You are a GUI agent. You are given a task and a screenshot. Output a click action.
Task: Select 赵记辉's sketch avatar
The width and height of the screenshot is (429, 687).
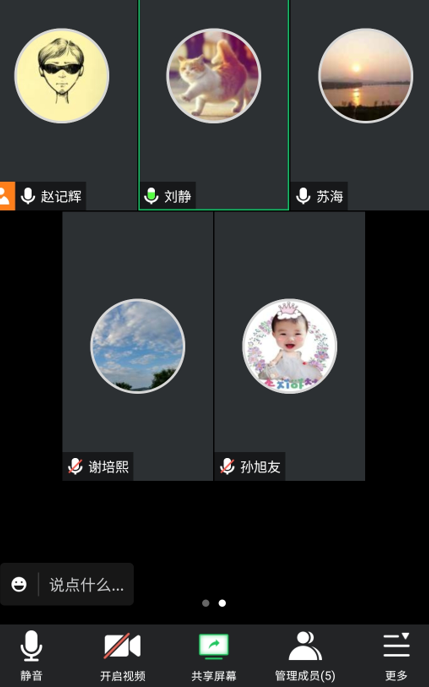62,76
